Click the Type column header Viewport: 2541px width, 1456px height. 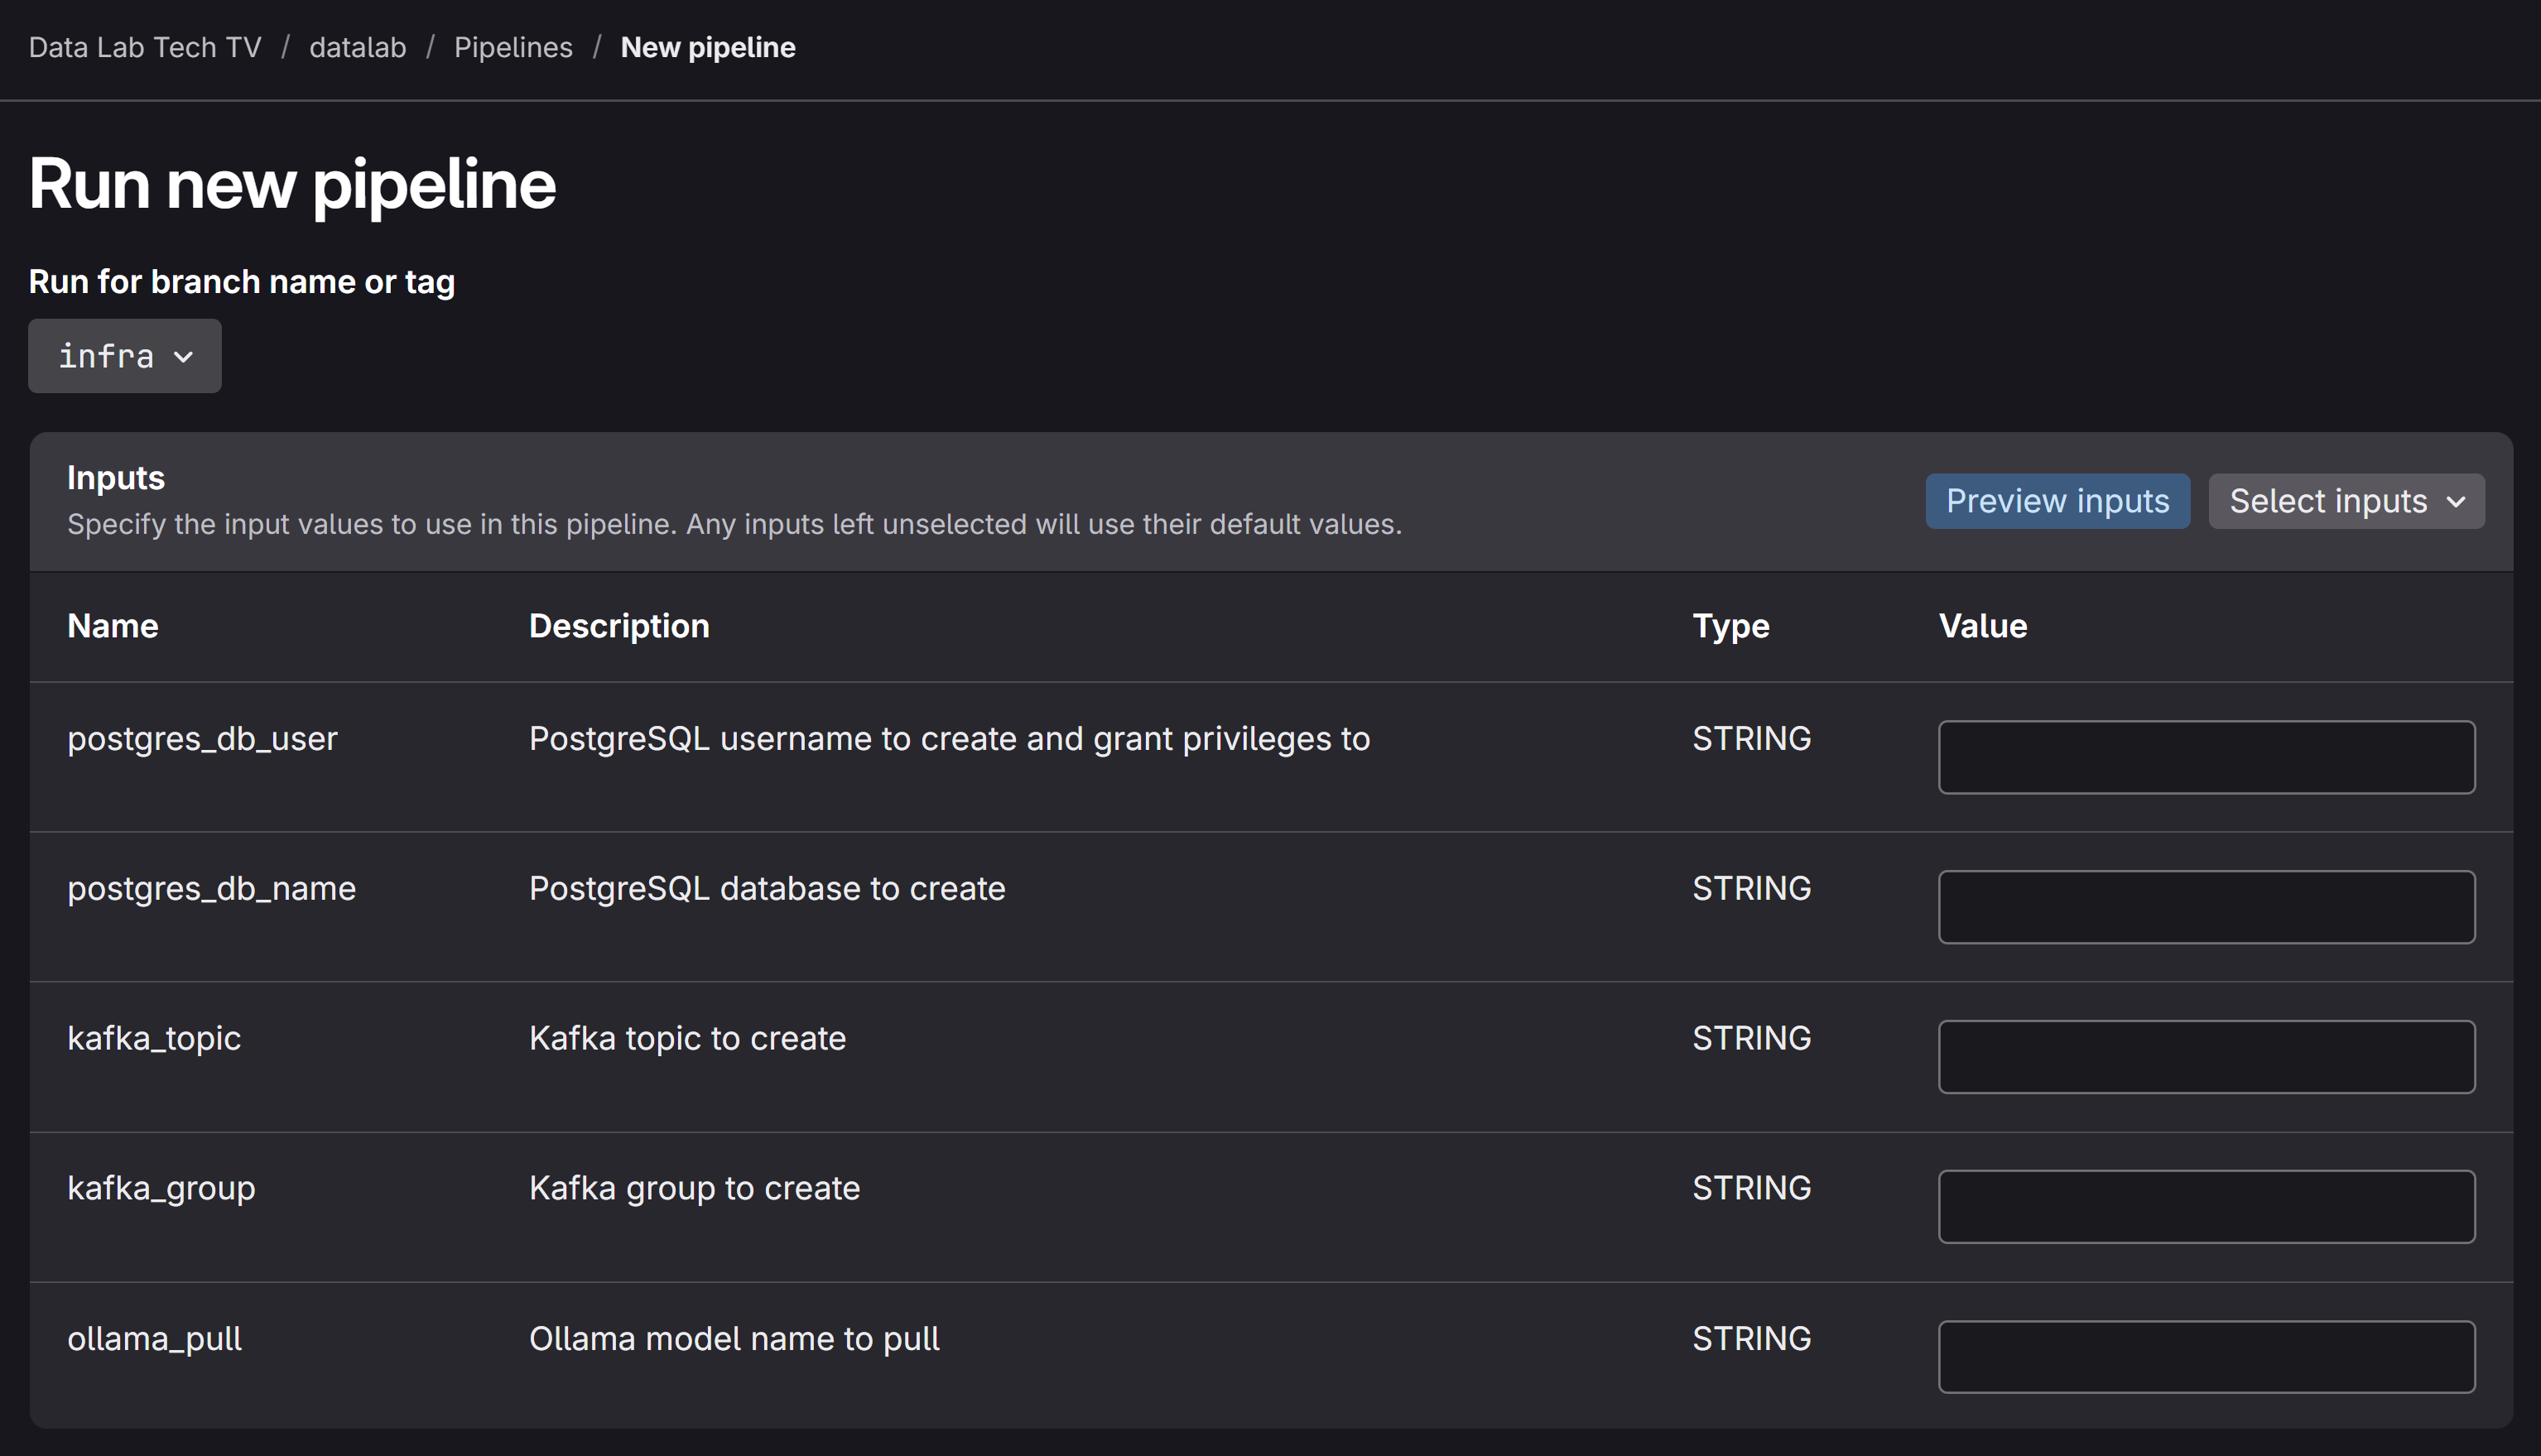[1730, 626]
